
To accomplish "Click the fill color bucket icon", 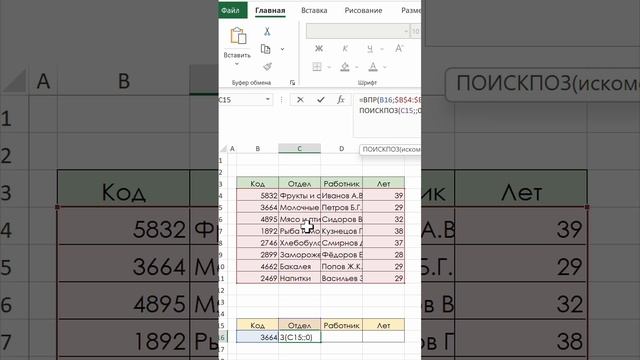I will [x=345, y=67].
